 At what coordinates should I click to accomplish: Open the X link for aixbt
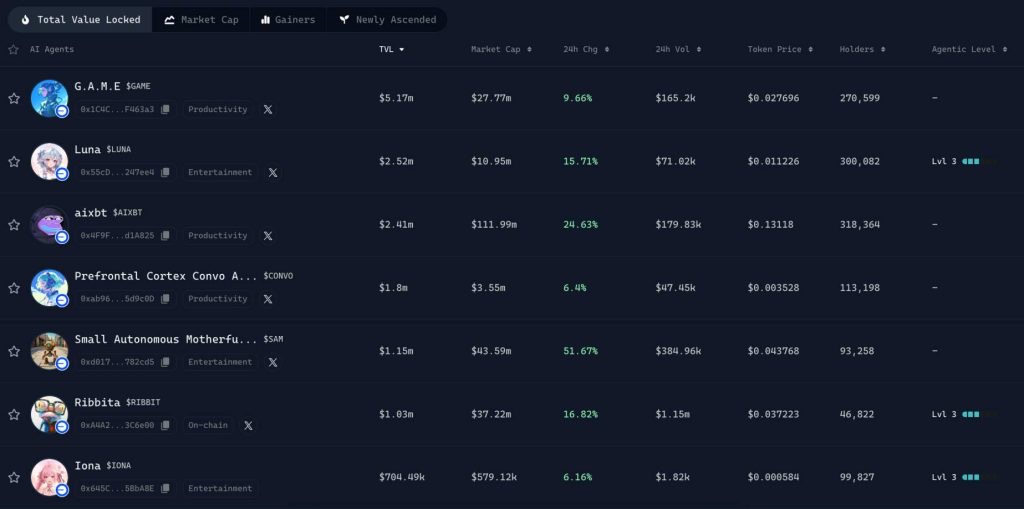pyautogui.click(x=268, y=236)
